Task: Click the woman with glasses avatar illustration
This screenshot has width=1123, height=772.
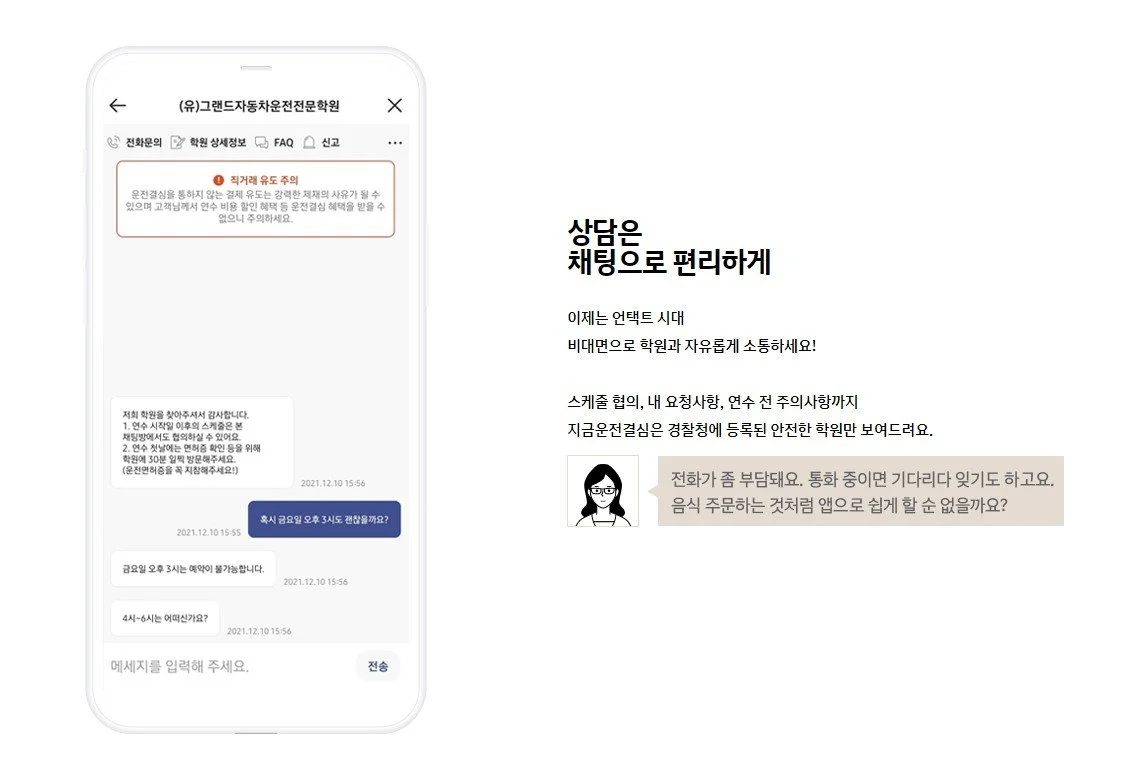Action: click(603, 491)
